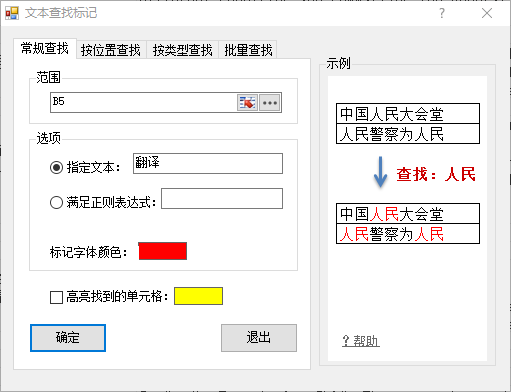
Task: Open the 帮助 link
Action: coord(361,341)
